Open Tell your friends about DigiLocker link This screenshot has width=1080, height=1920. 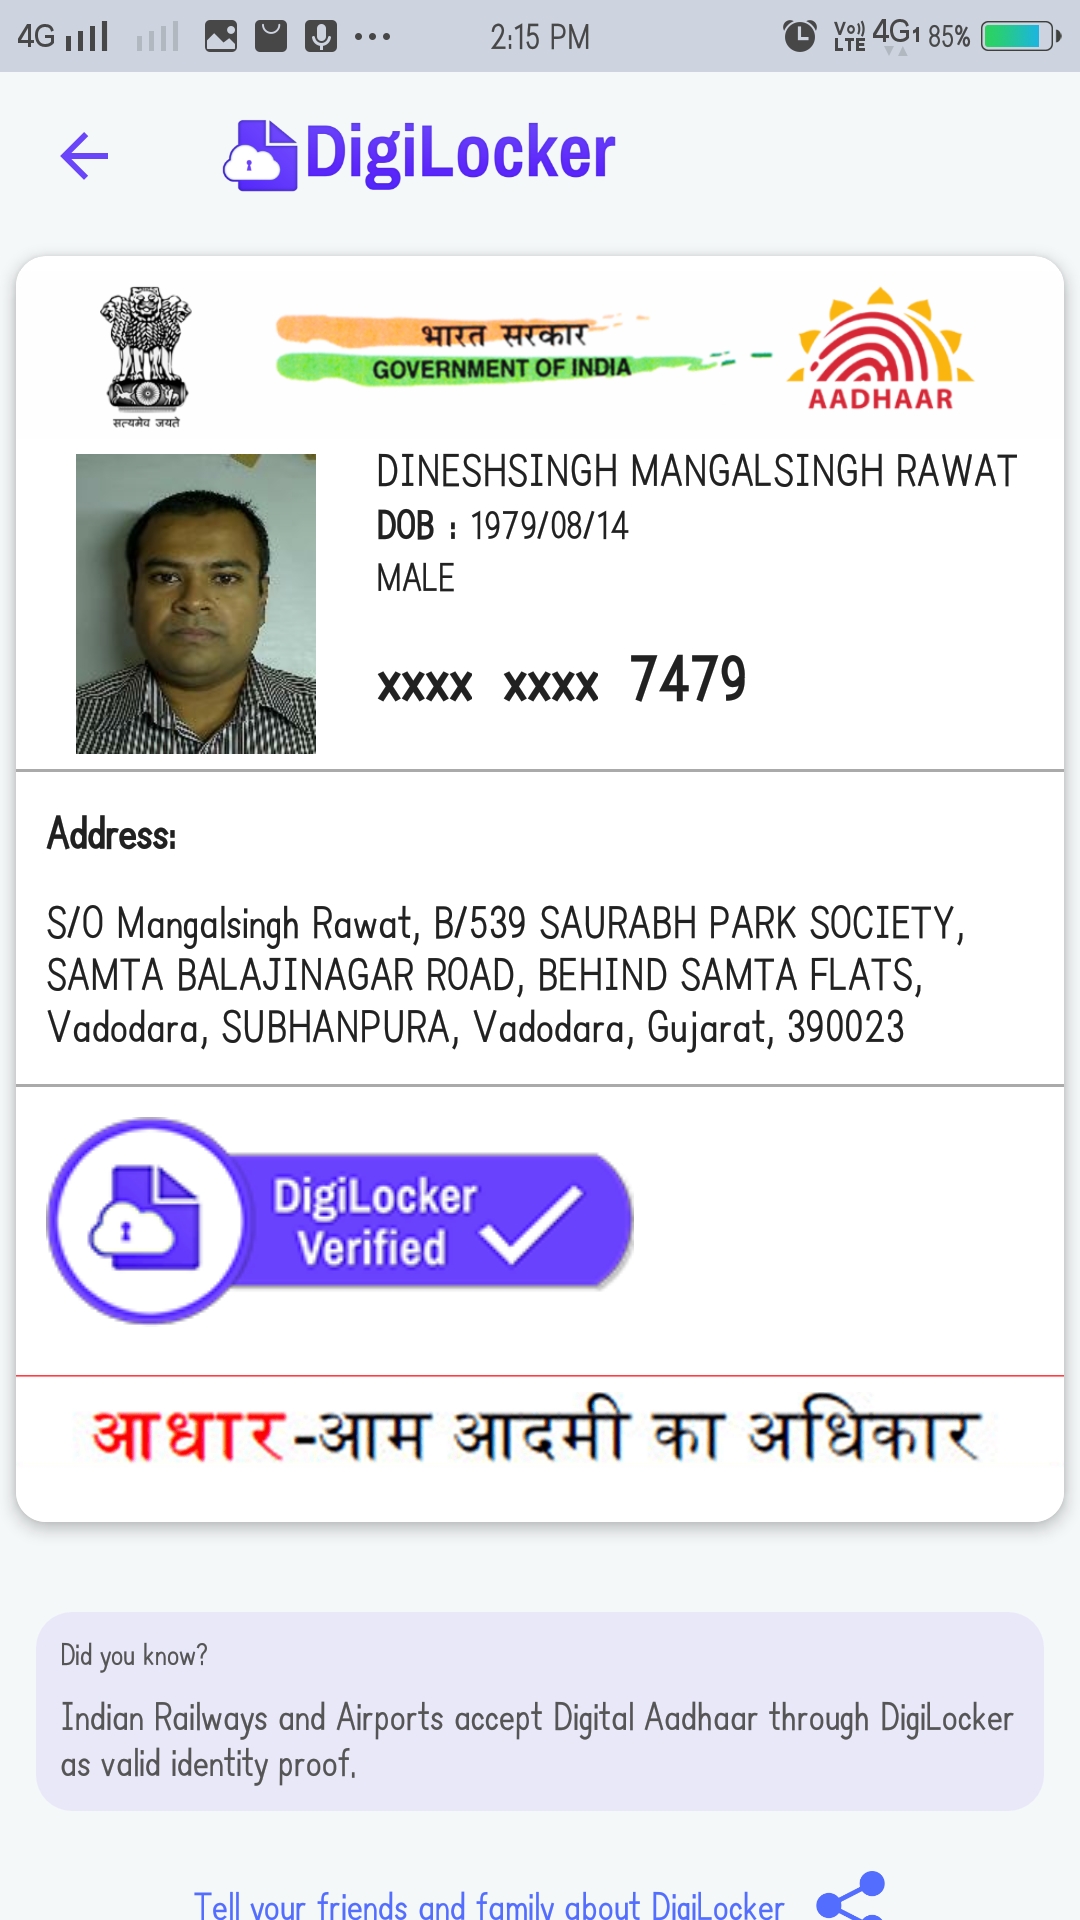tap(489, 1904)
